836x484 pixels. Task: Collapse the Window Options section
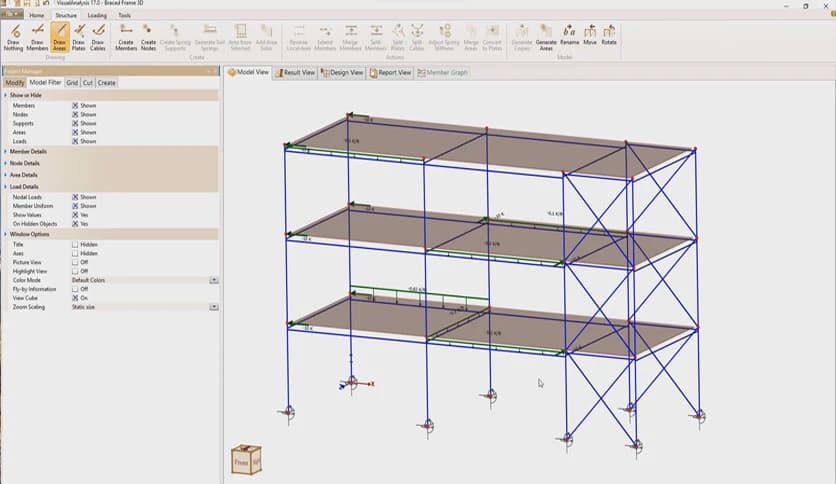pos(6,234)
